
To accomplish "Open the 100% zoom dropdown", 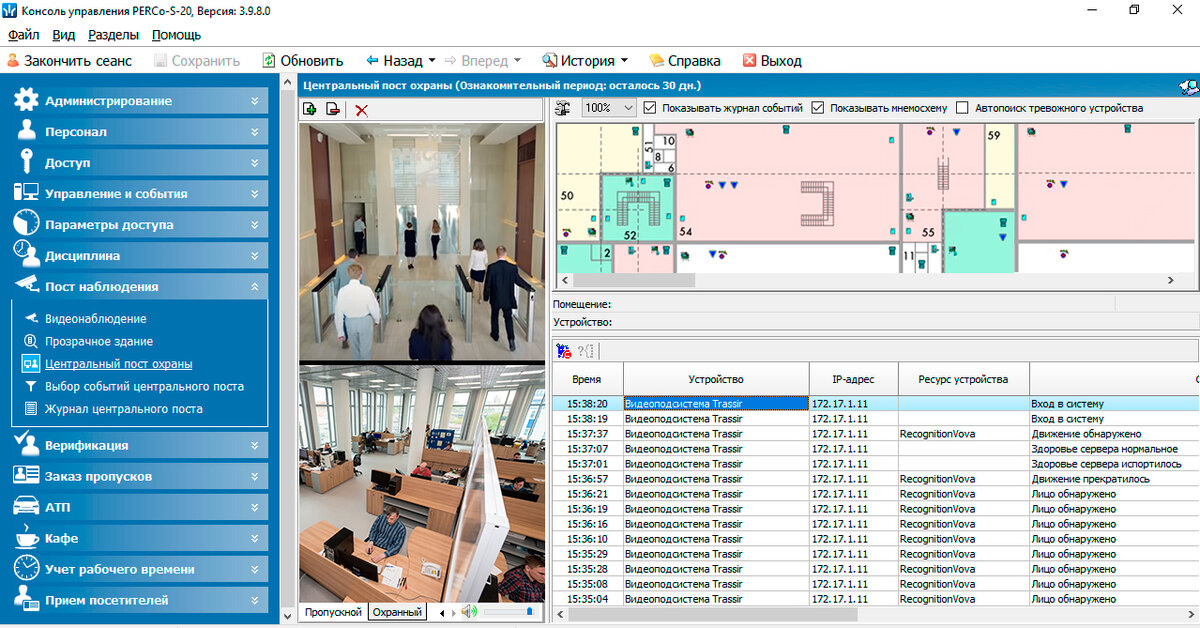I will click(609, 107).
